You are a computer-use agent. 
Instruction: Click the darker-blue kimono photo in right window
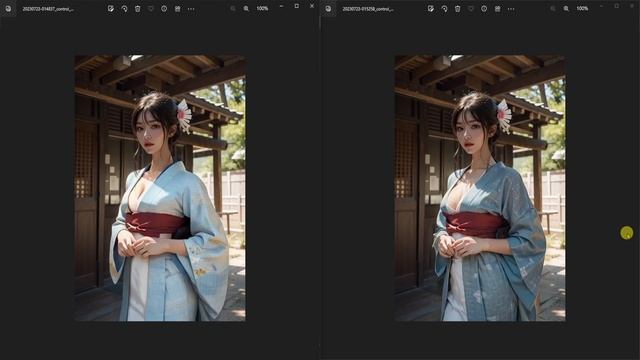[x=480, y=188]
